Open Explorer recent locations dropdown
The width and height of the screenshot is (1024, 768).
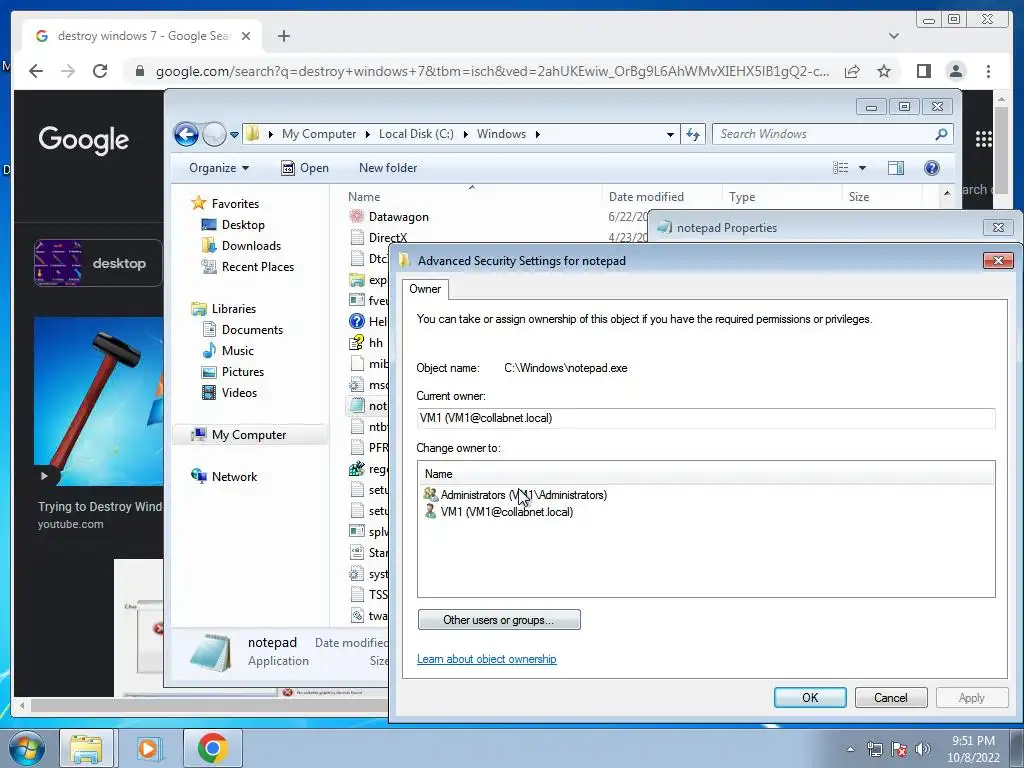point(234,135)
